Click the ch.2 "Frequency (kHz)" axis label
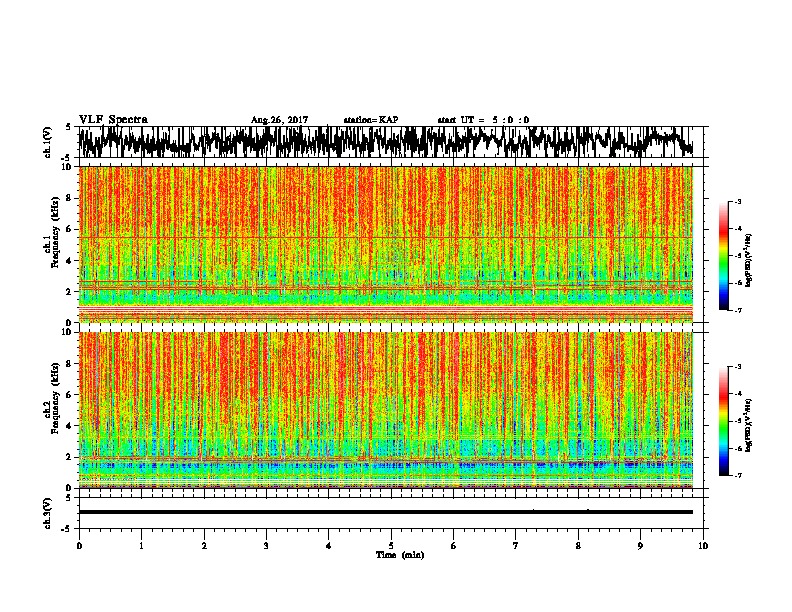The width and height of the screenshot is (792, 612). (55, 398)
